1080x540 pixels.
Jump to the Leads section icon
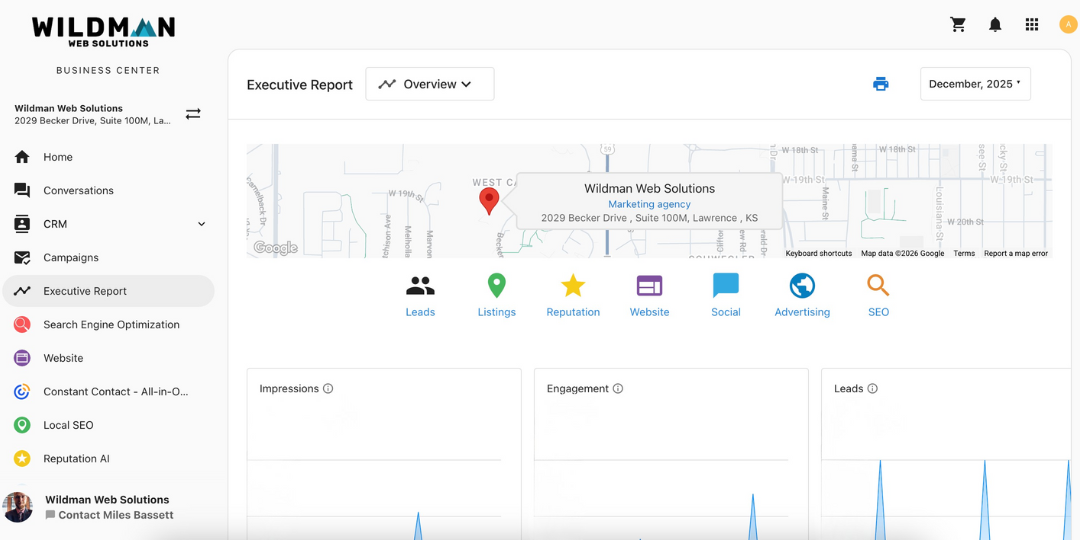click(420, 287)
